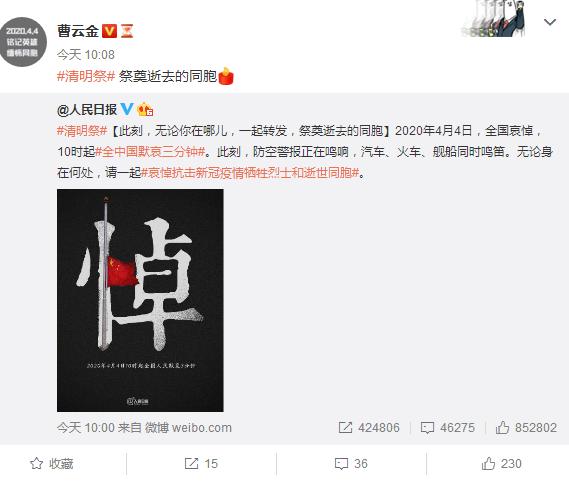This screenshot has width=569, height=481.
Task: Click the blue verified V badge
Action: (x=127, y=109)
